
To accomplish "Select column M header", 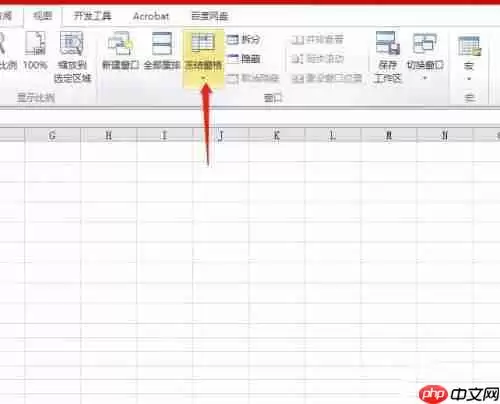I will coord(389,135).
